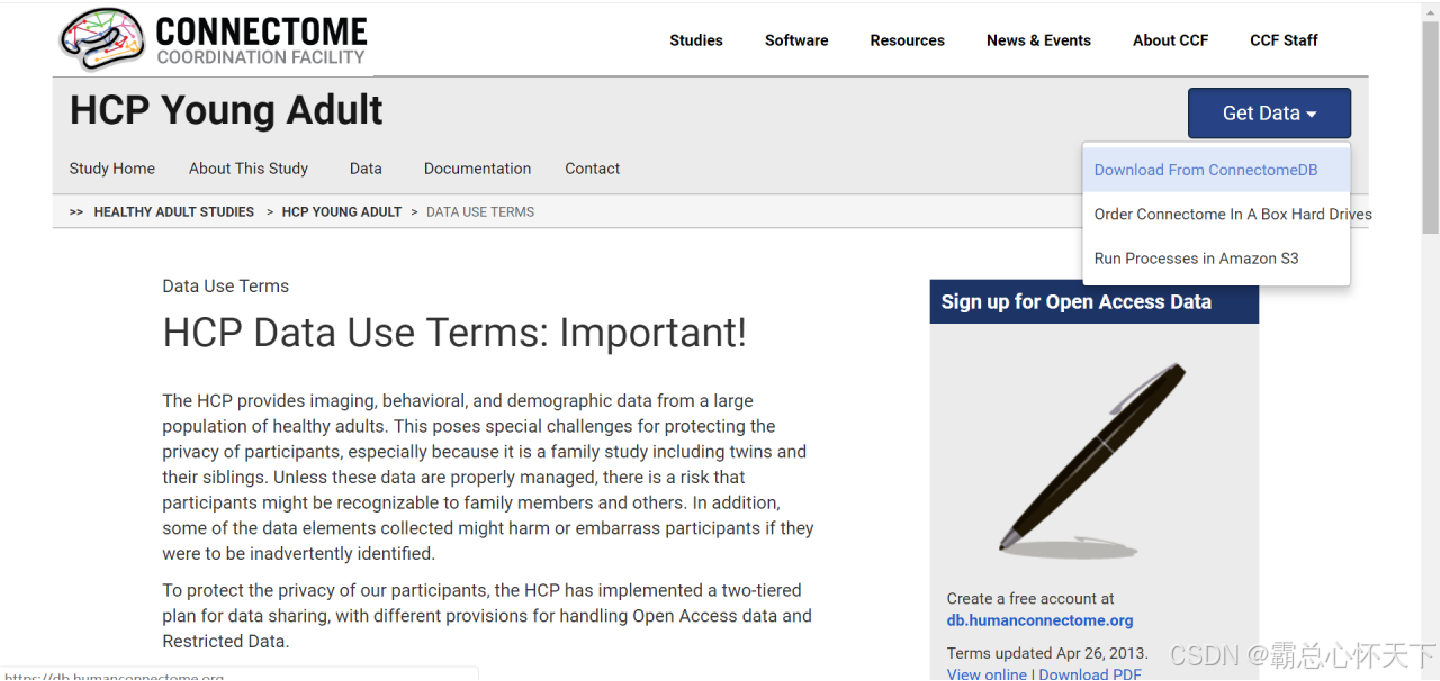Open the Contact tab
This screenshot has width=1440, height=681.
pyautogui.click(x=593, y=168)
